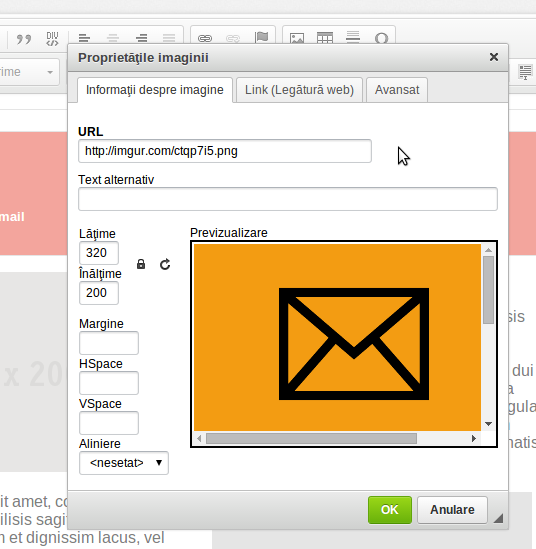Click the envelope preview image

pos(337,338)
